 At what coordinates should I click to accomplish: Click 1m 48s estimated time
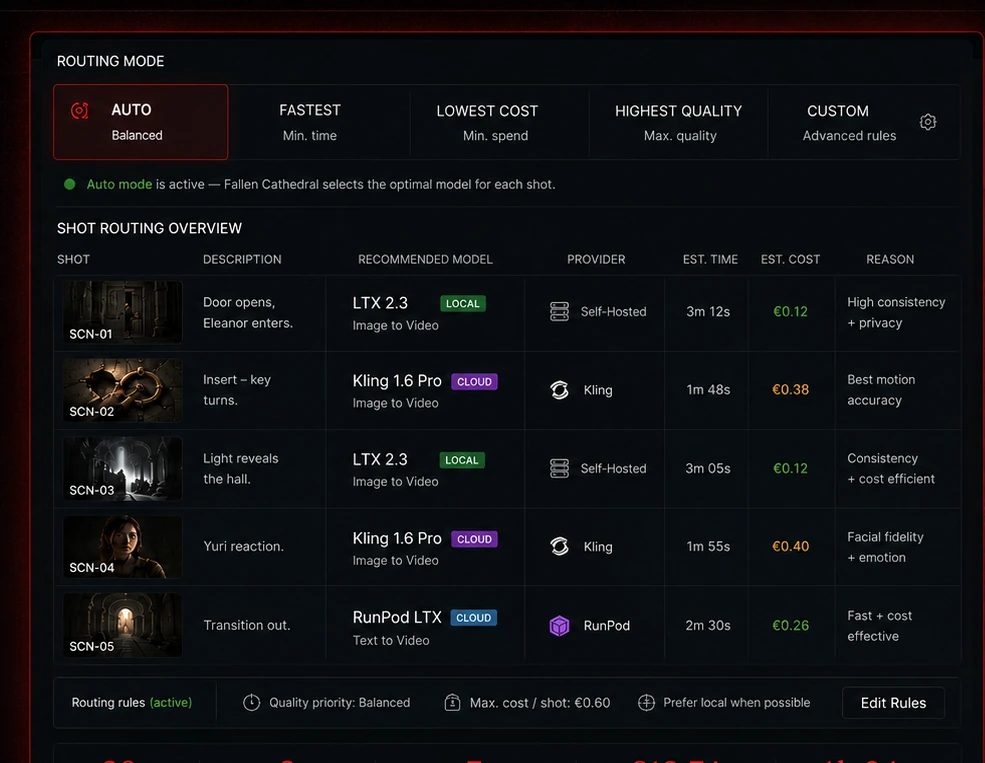point(708,389)
